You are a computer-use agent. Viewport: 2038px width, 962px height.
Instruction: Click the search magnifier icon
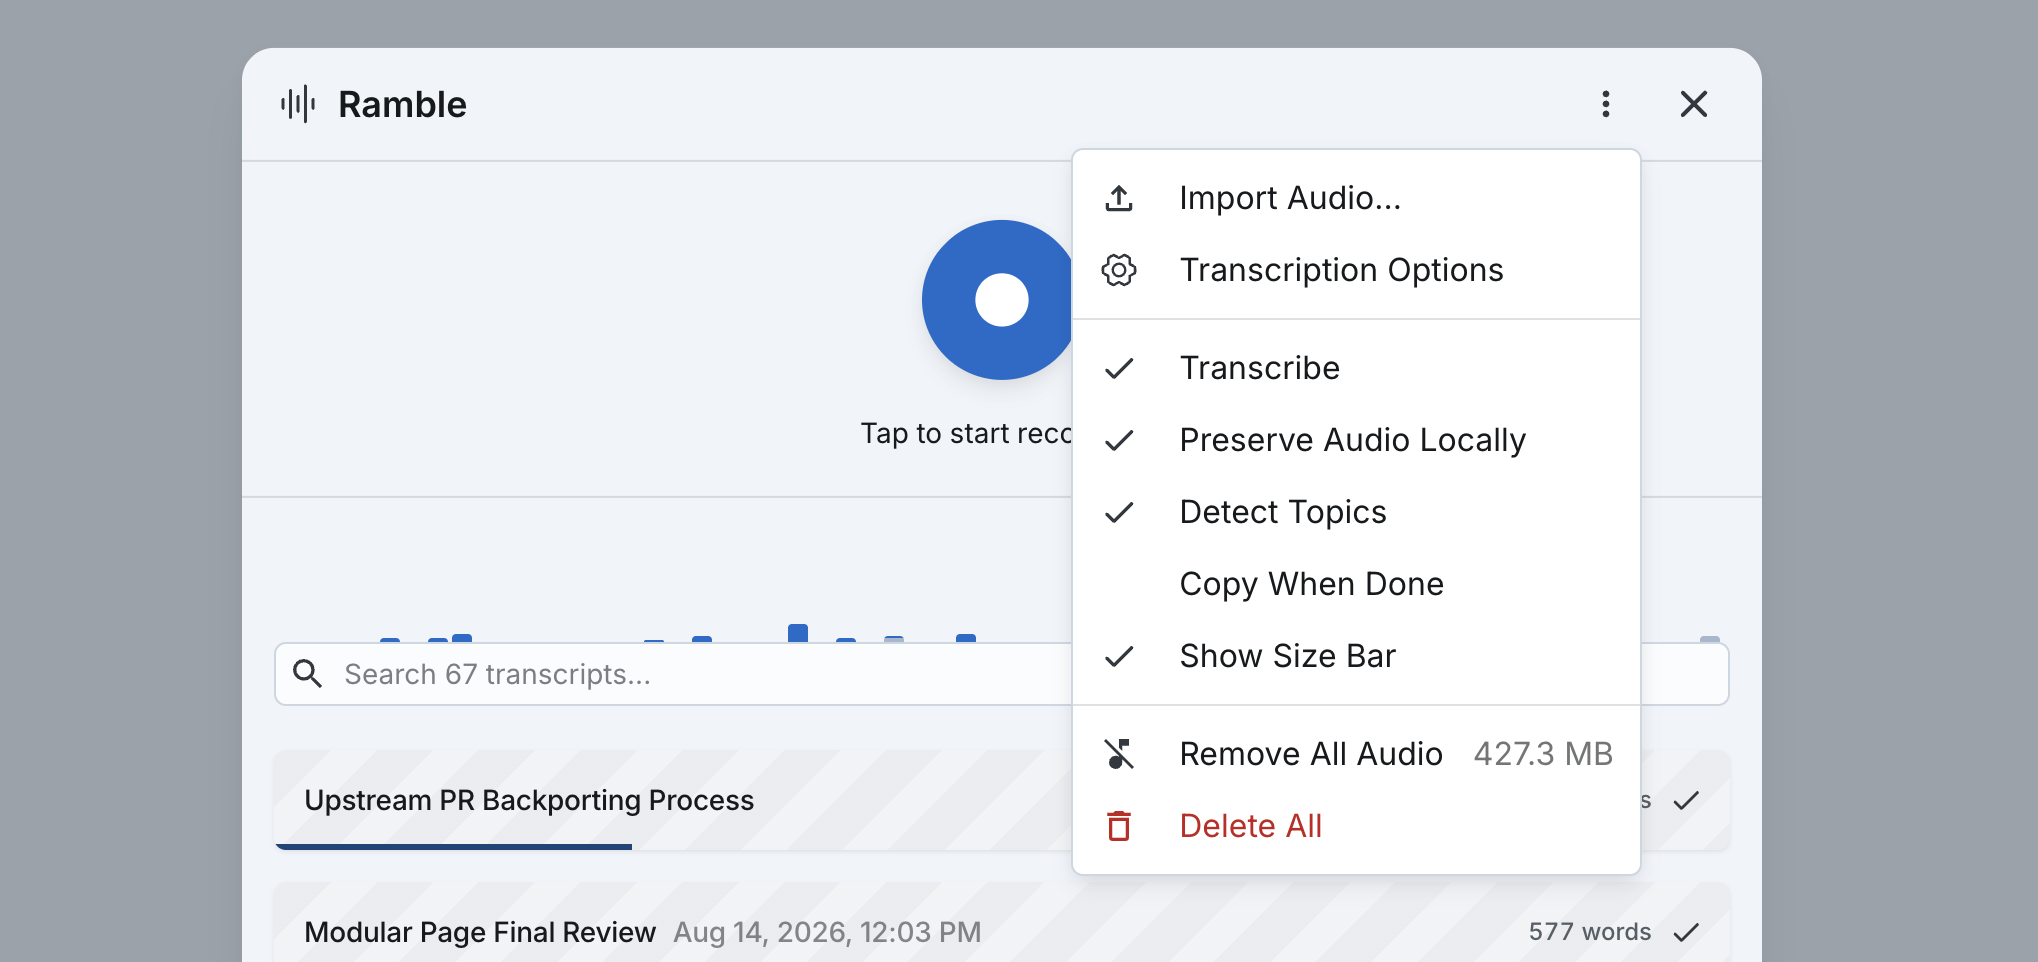click(x=308, y=674)
